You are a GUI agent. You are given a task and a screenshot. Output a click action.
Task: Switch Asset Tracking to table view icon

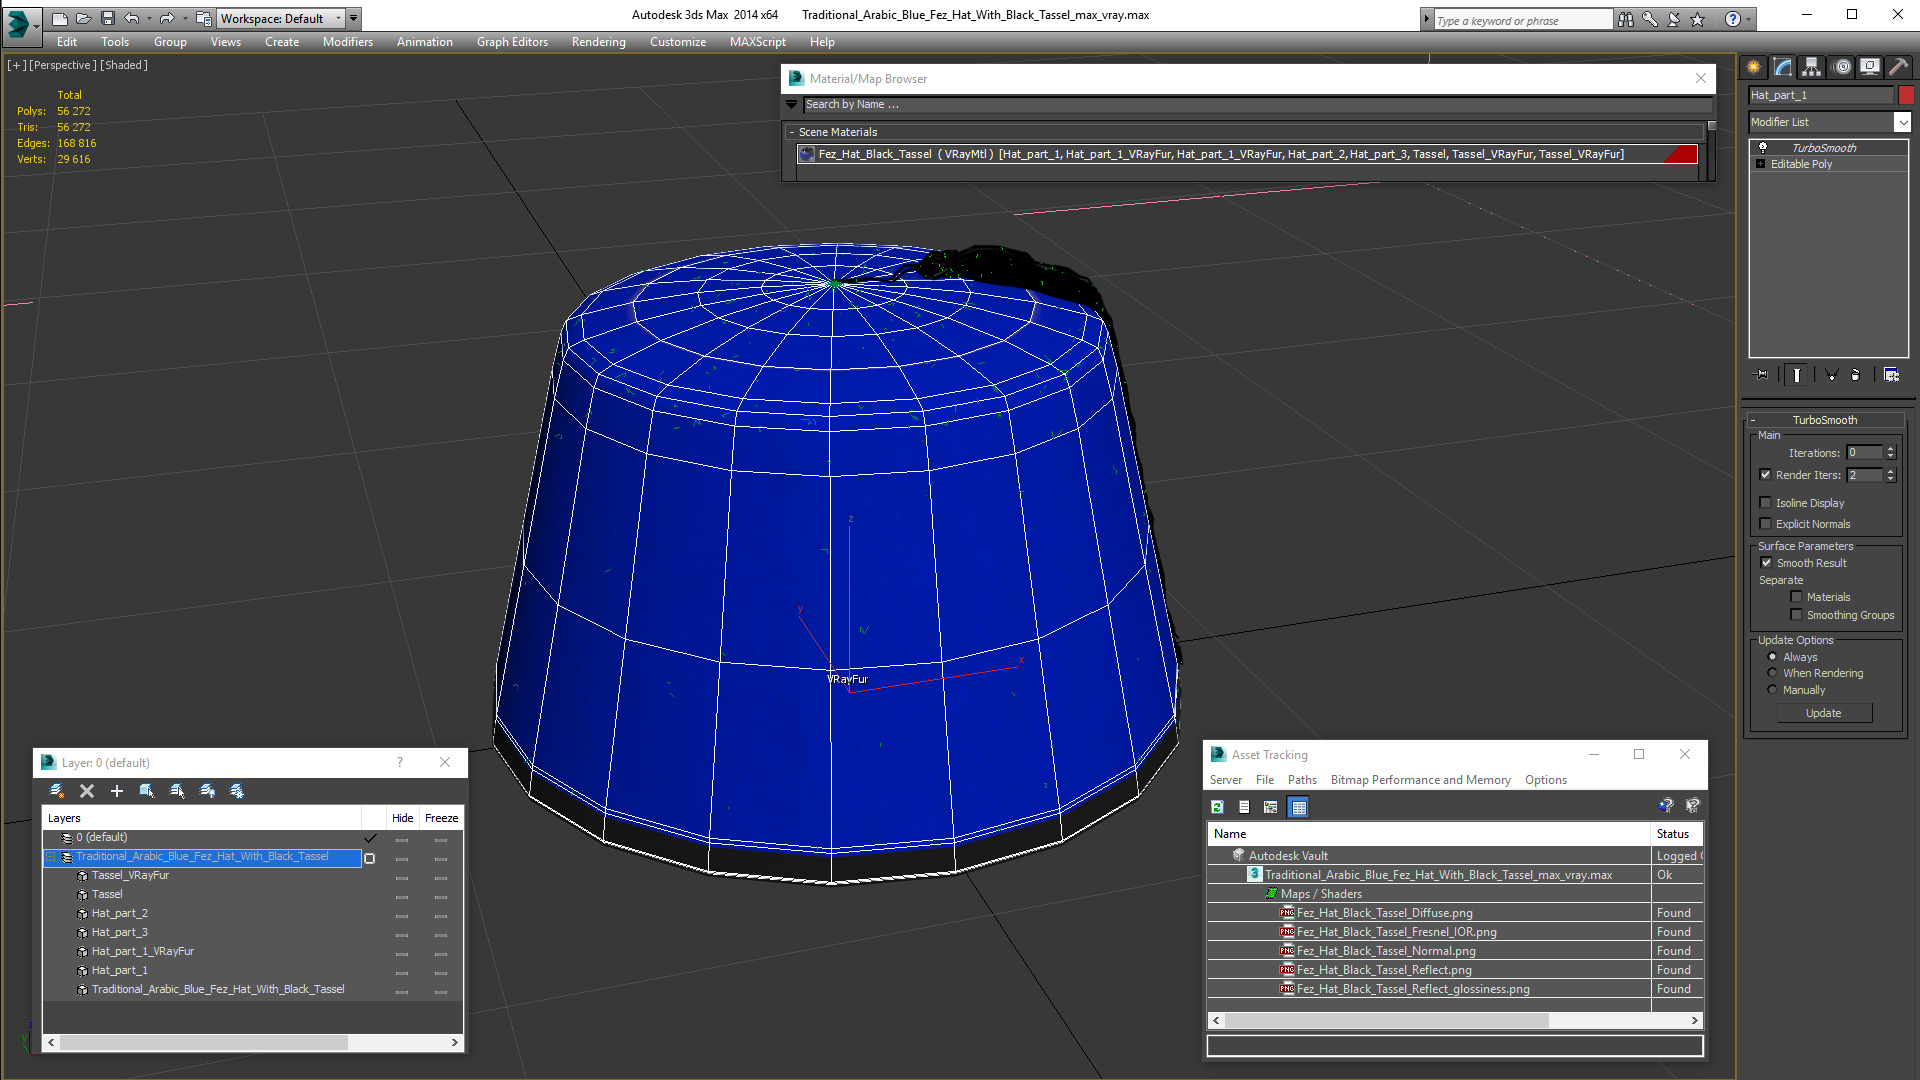click(1298, 807)
